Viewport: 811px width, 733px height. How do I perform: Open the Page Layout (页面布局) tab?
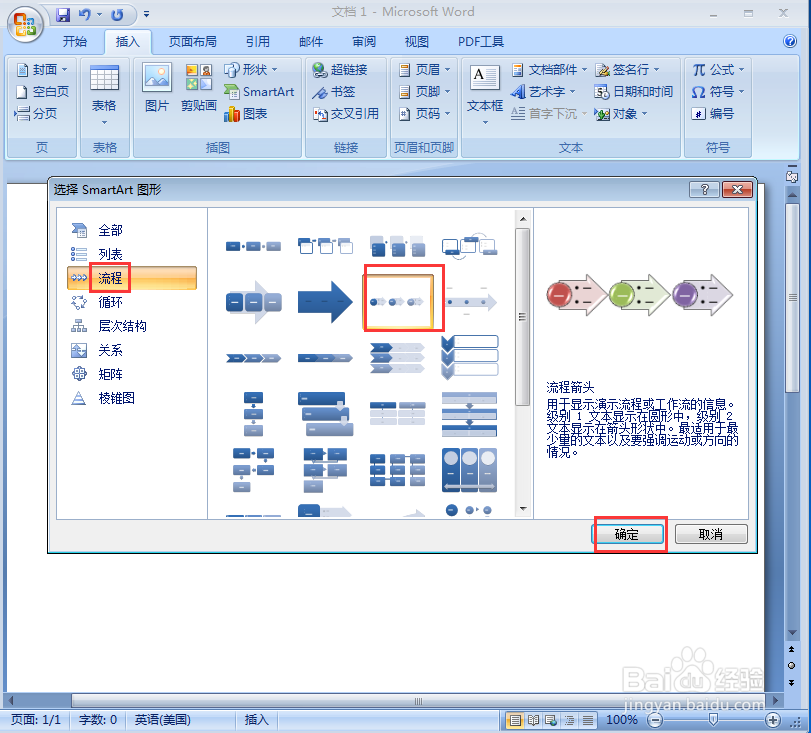pyautogui.click(x=192, y=41)
